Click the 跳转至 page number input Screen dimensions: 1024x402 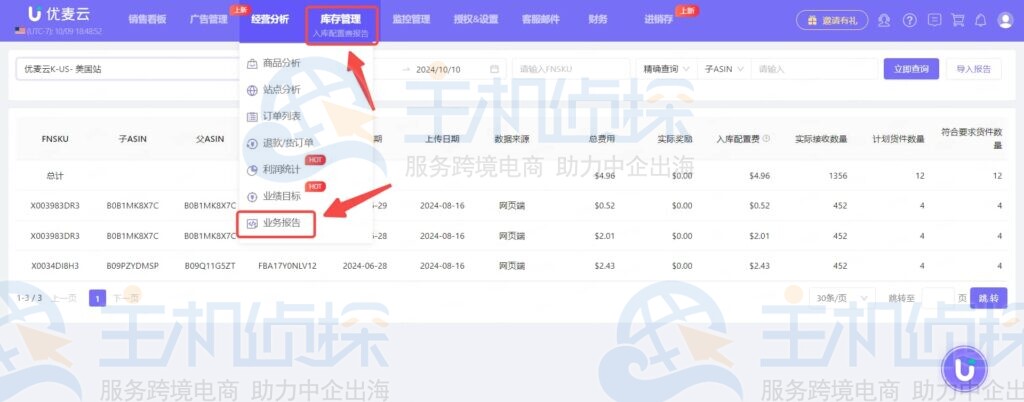click(x=937, y=298)
